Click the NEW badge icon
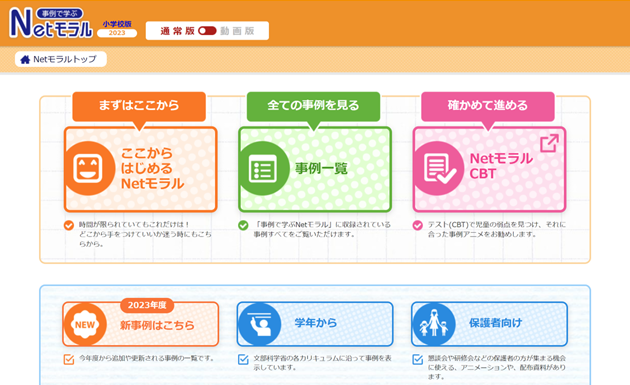 [85, 324]
